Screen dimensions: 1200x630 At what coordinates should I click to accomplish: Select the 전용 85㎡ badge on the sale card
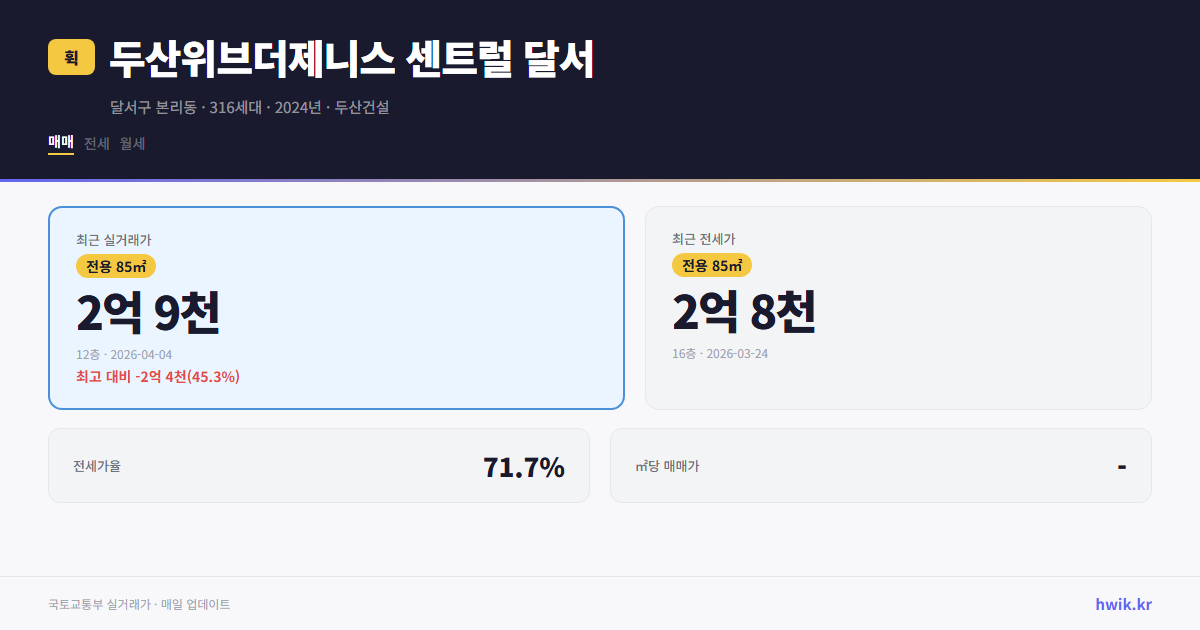tap(113, 266)
